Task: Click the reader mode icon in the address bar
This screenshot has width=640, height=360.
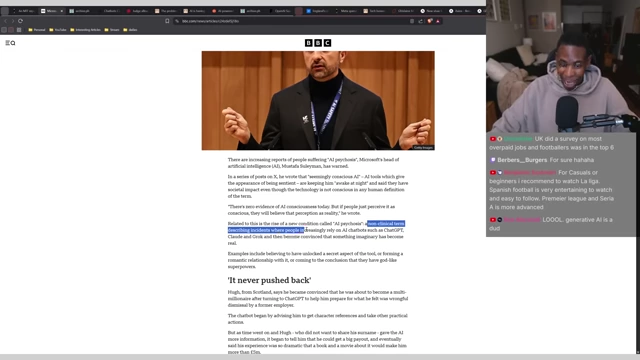Action: coord(412,21)
